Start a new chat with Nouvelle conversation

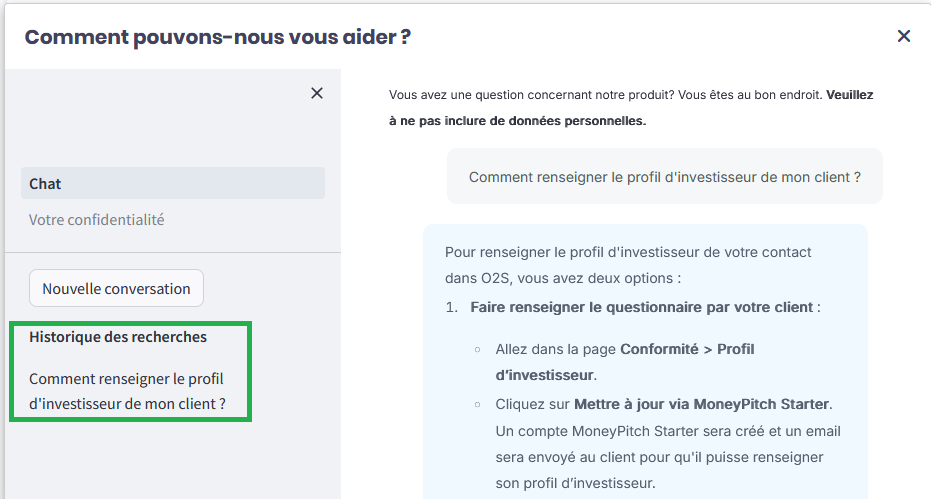116,288
